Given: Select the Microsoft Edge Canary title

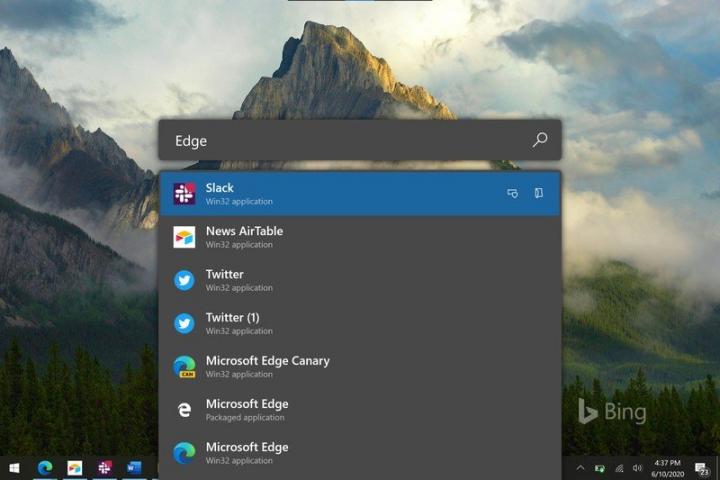Looking at the screenshot, I should coord(268,361).
